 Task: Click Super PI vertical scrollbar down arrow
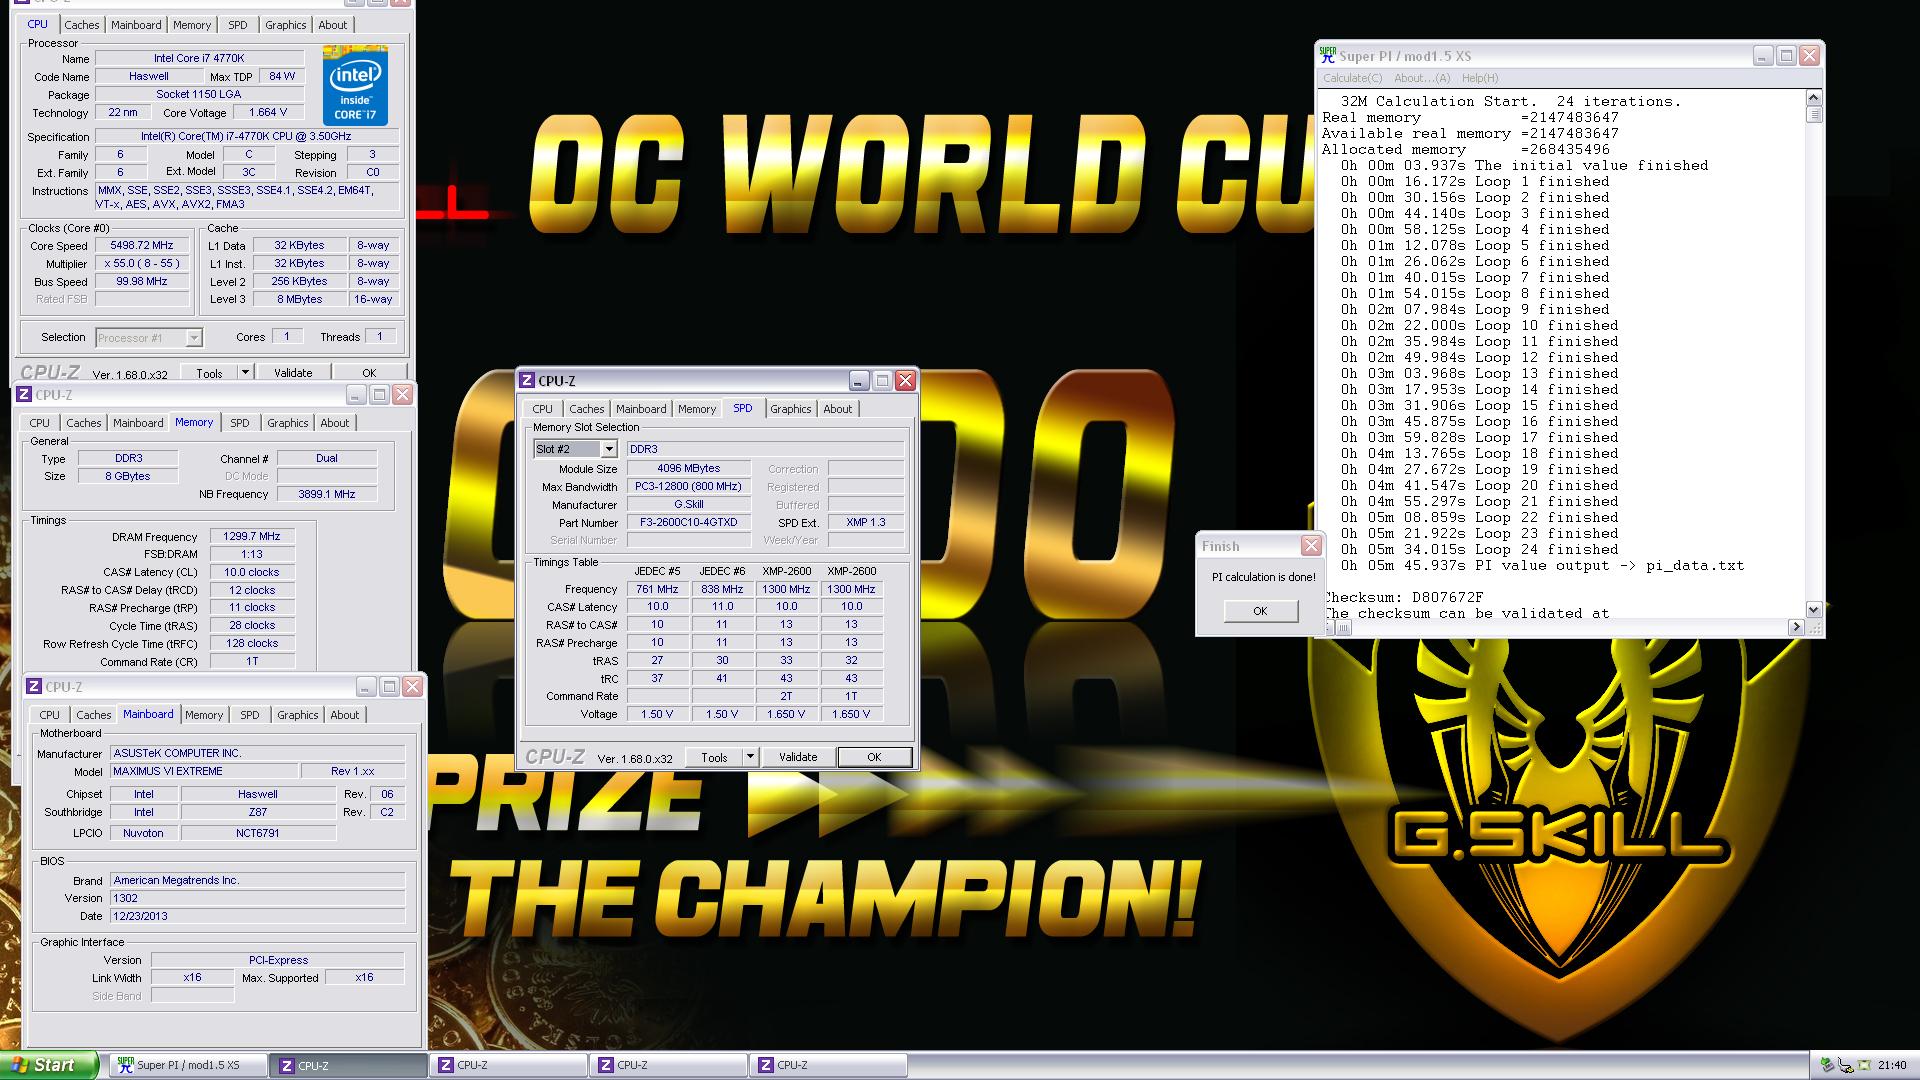[1814, 609]
